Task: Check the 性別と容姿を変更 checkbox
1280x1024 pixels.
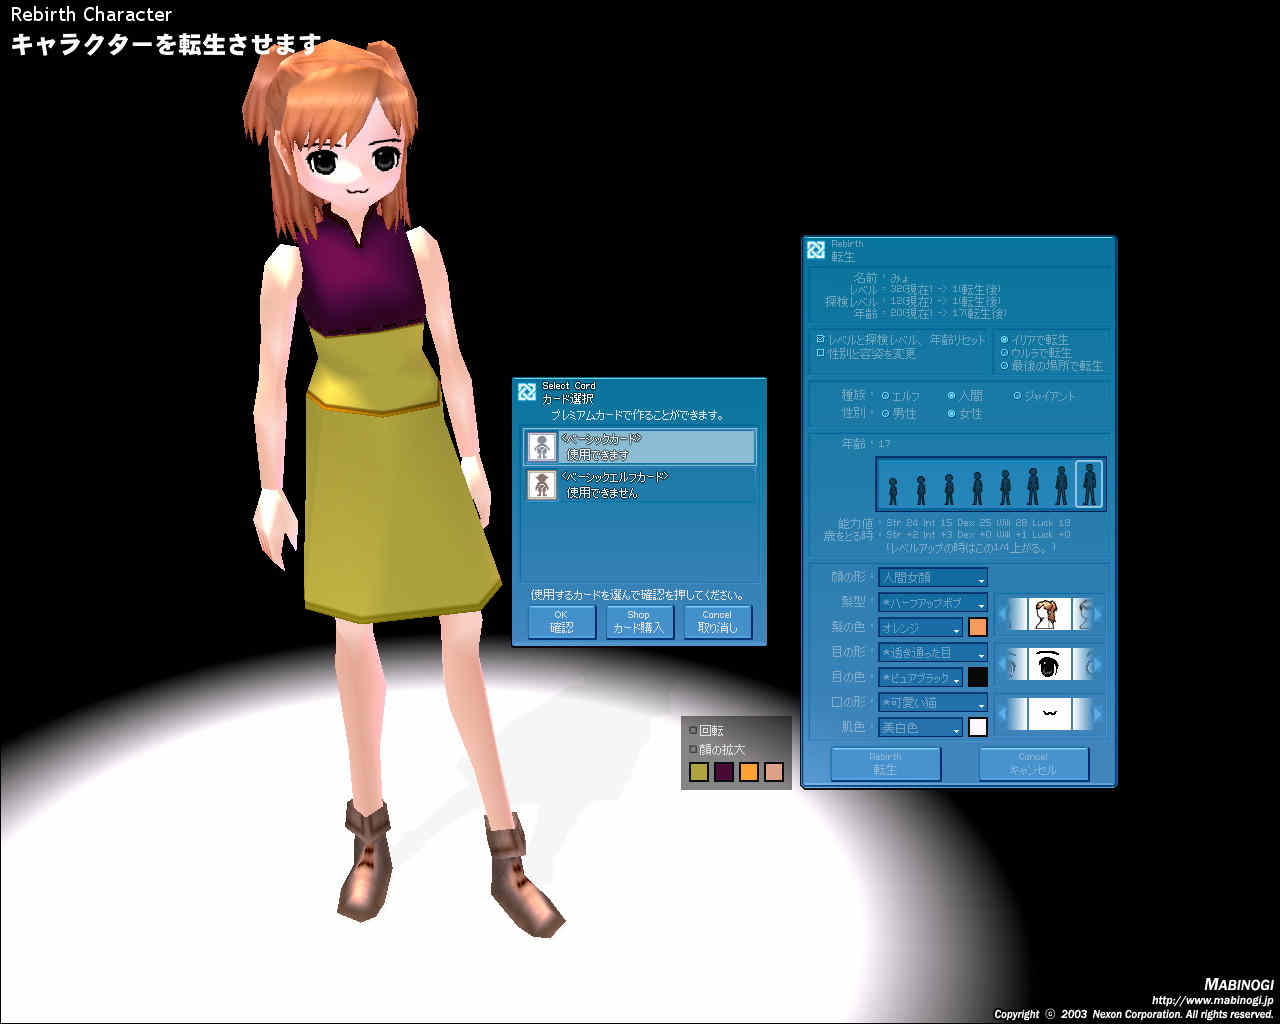Action: coord(820,353)
